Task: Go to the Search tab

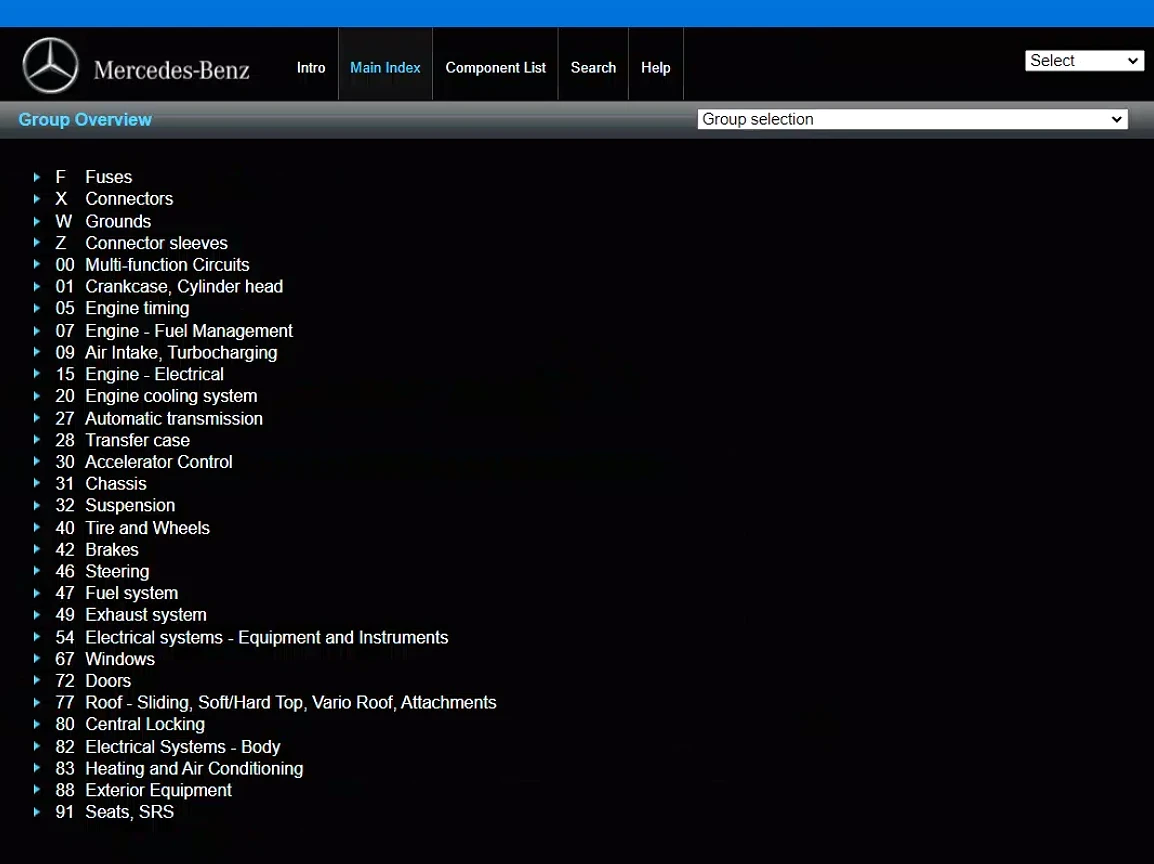Action: tap(593, 68)
